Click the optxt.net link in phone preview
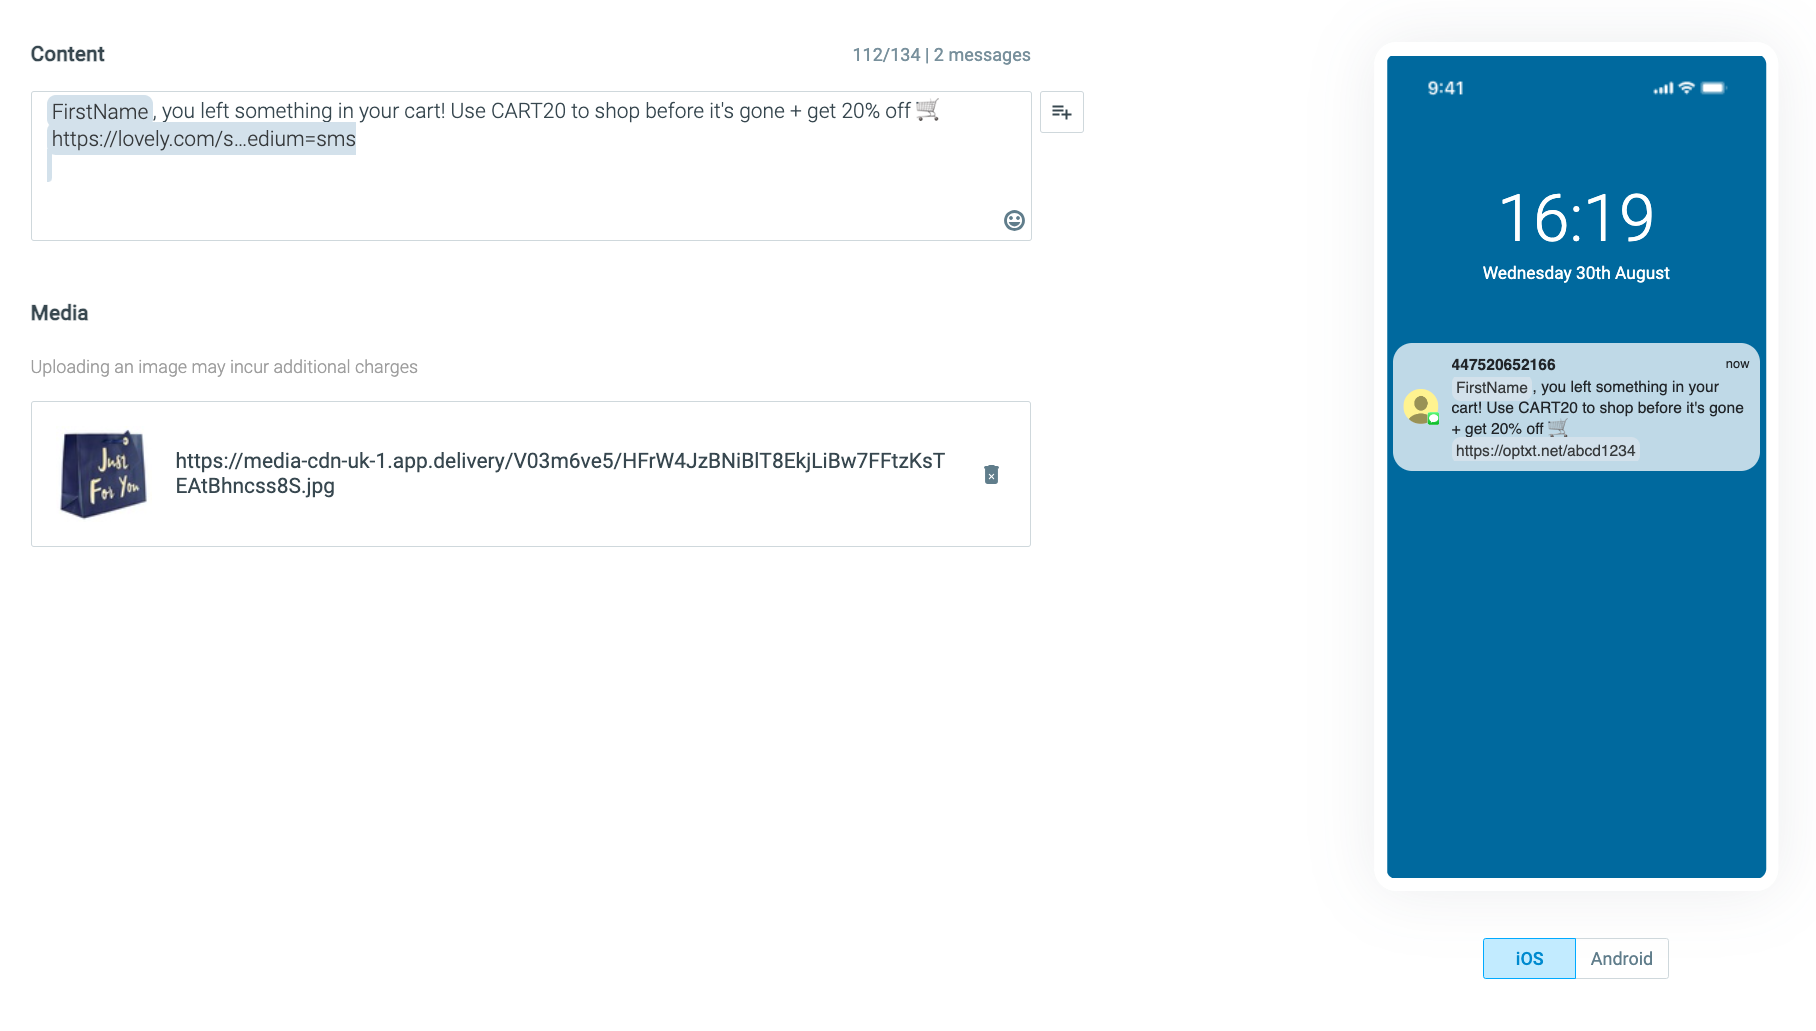The height and width of the screenshot is (1031, 1816). (x=1545, y=451)
